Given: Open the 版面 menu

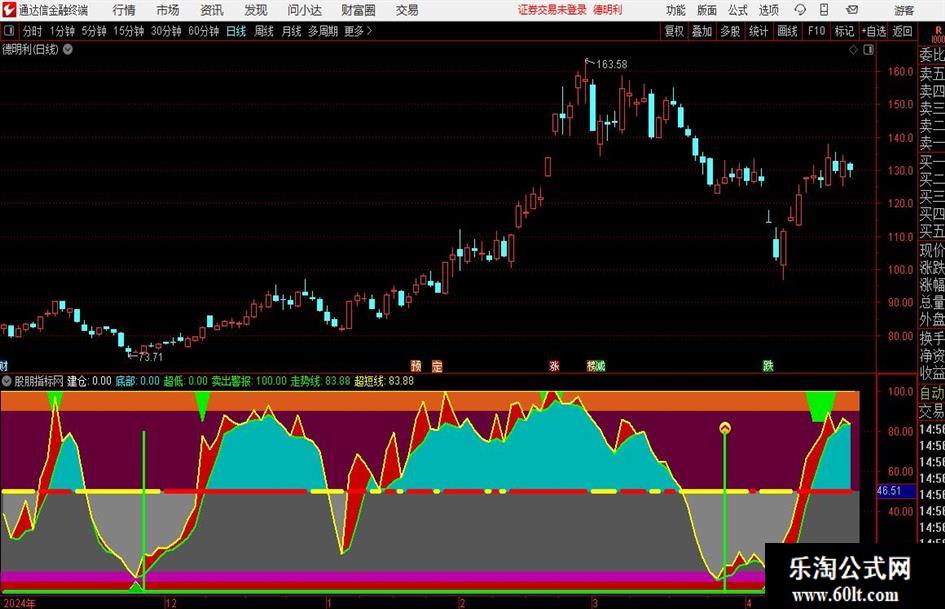Looking at the screenshot, I should 707,10.
